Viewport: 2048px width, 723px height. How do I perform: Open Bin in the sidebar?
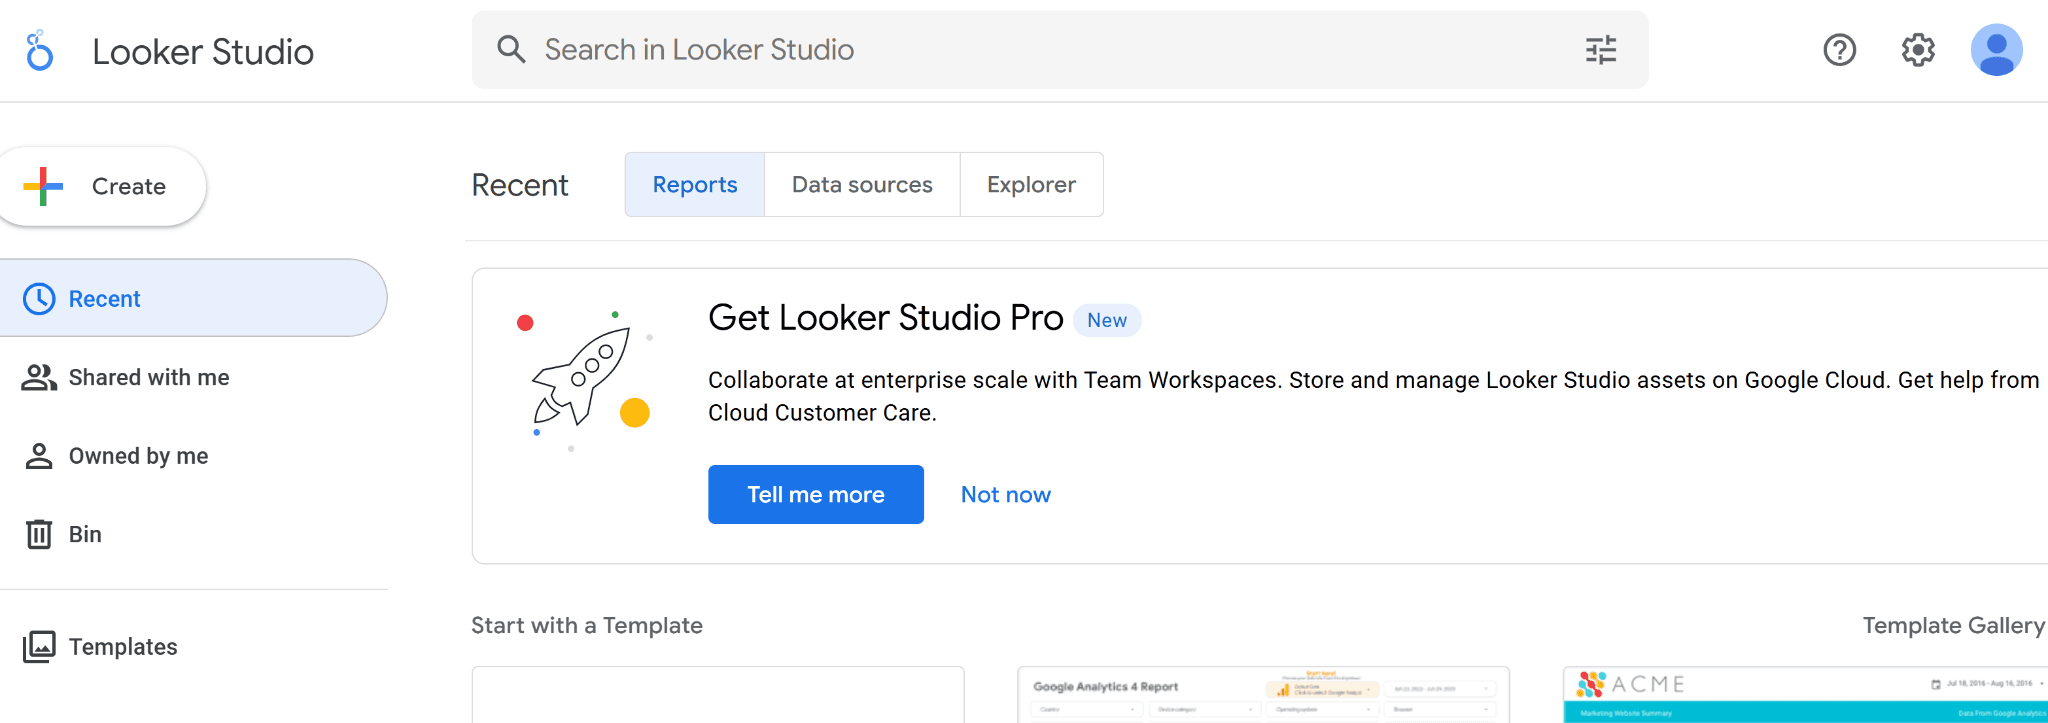pos(192,534)
